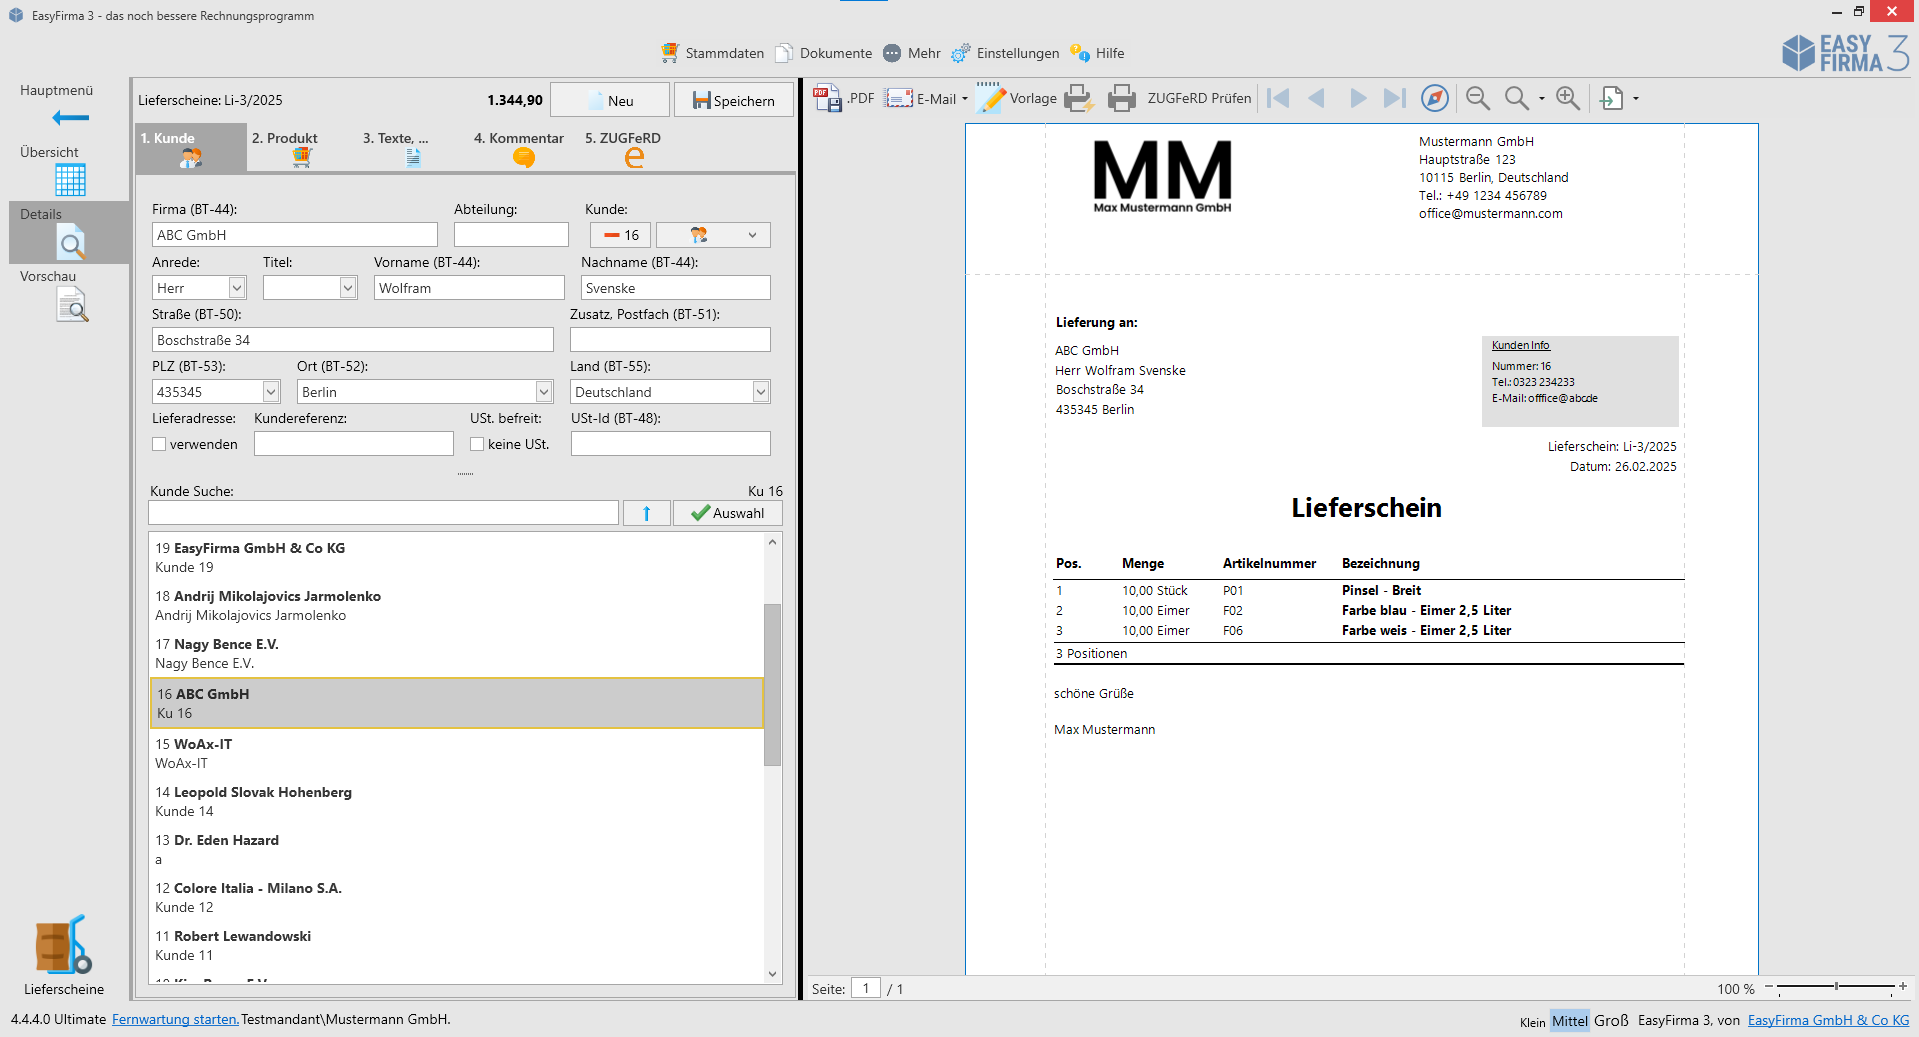Viewport: 1919px width, 1037px height.
Task: Expand the Anrede dropdown
Action: [x=237, y=288]
